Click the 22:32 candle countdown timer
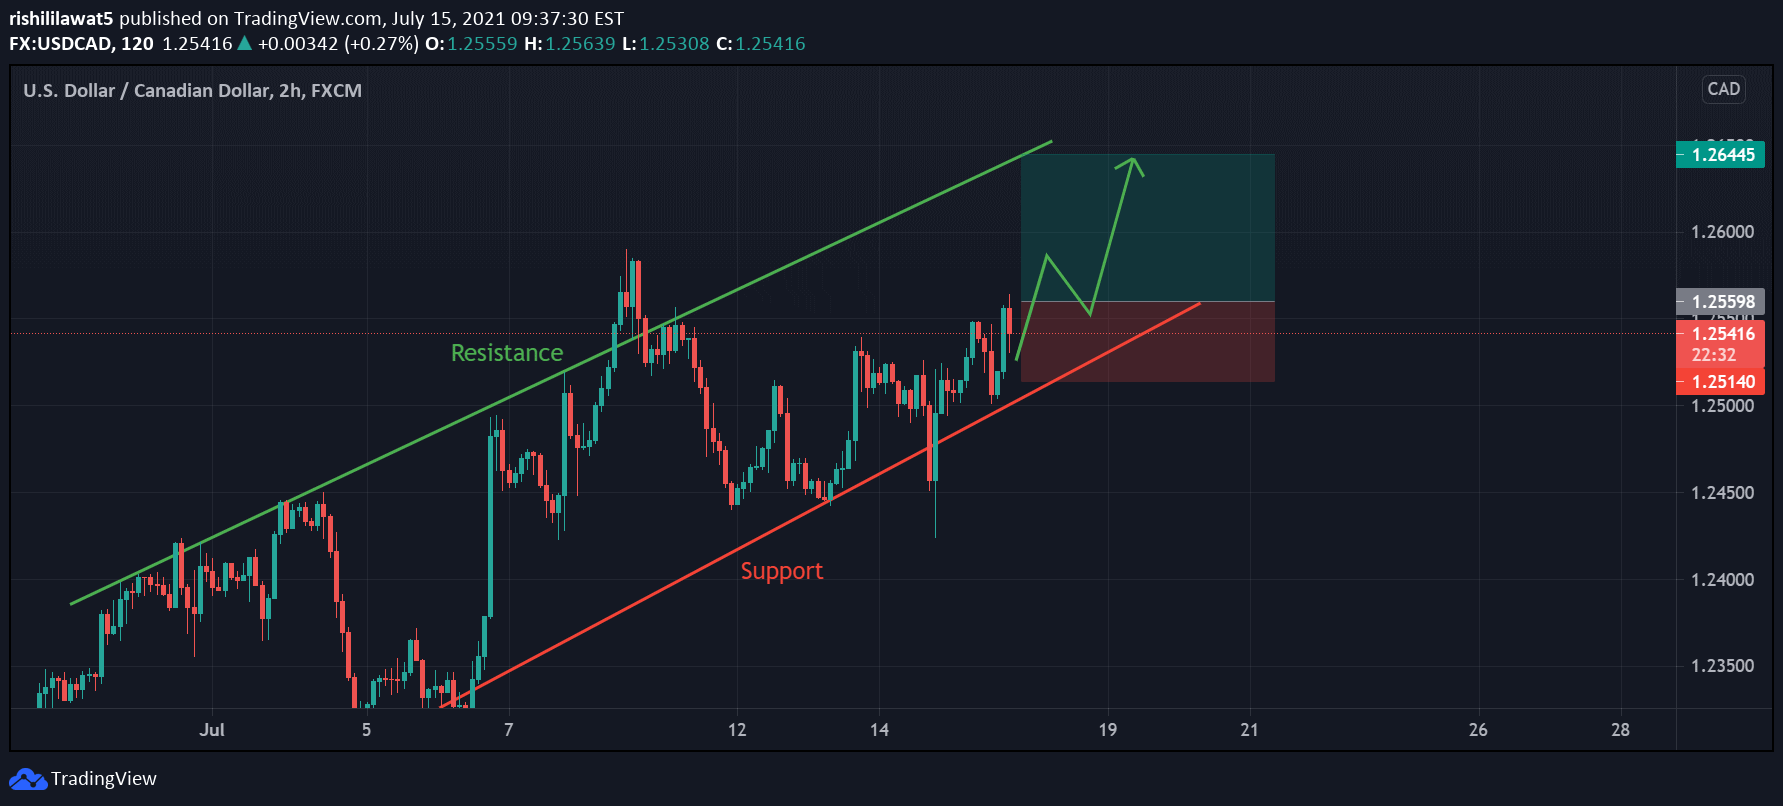The image size is (1783, 806). pyautogui.click(x=1713, y=355)
